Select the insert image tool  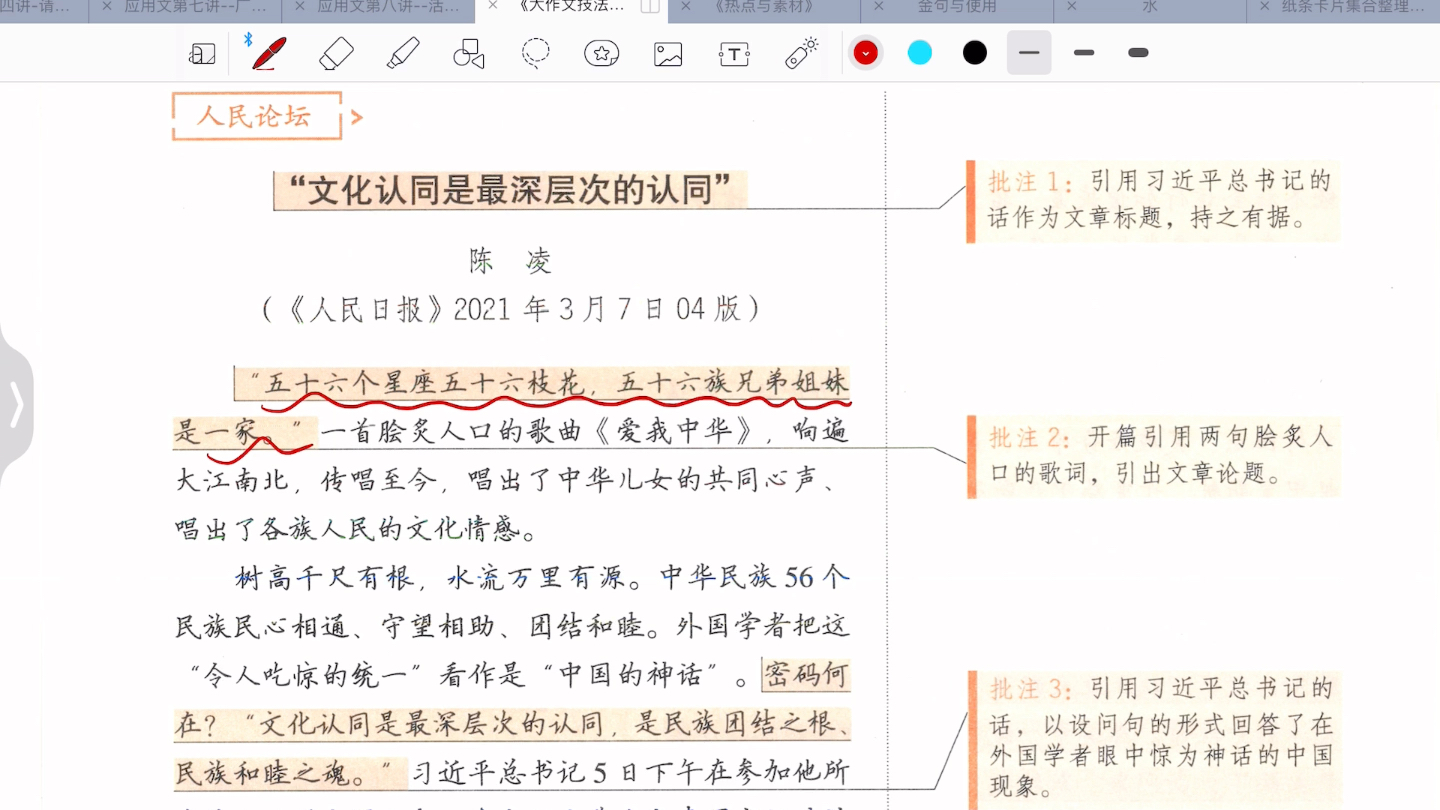[x=668, y=54]
